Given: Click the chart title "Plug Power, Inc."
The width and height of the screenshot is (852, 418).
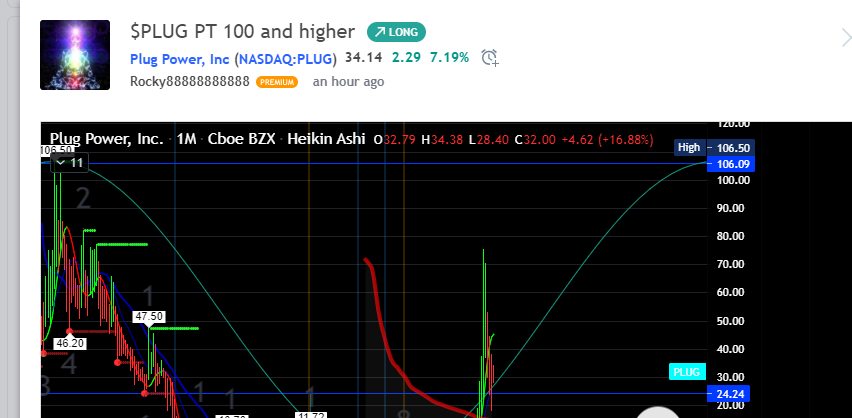Looking at the screenshot, I should pyautogui.click(x=106, y=139).
